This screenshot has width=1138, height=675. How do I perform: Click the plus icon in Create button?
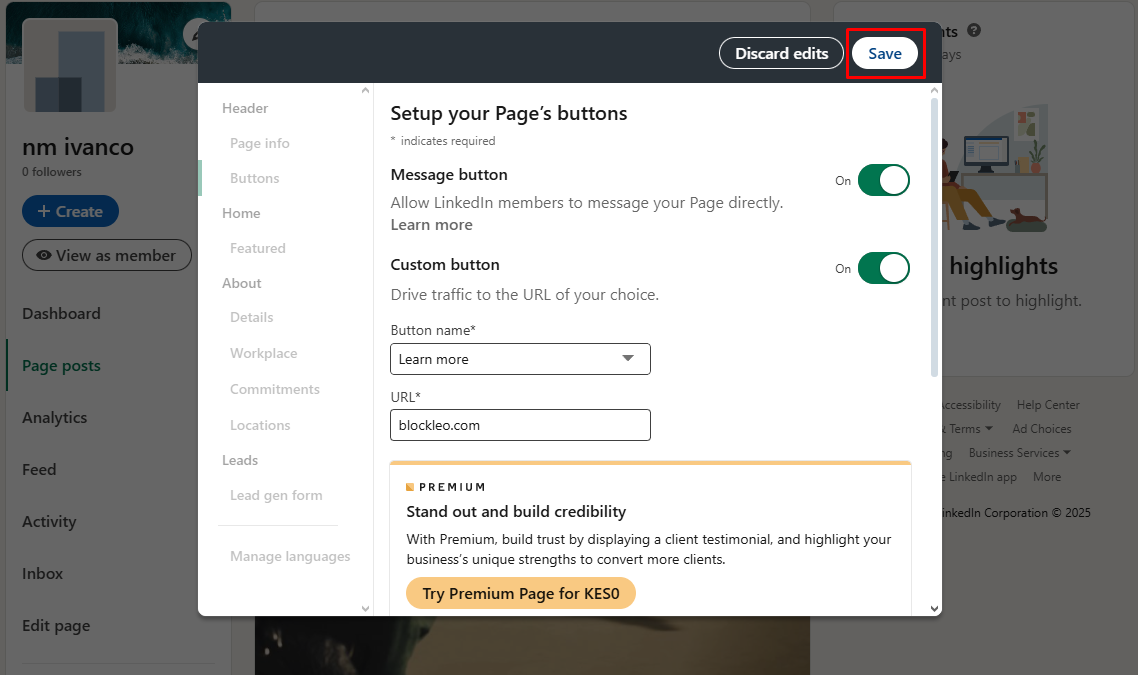pyautogui.click(x=44, y=211)
